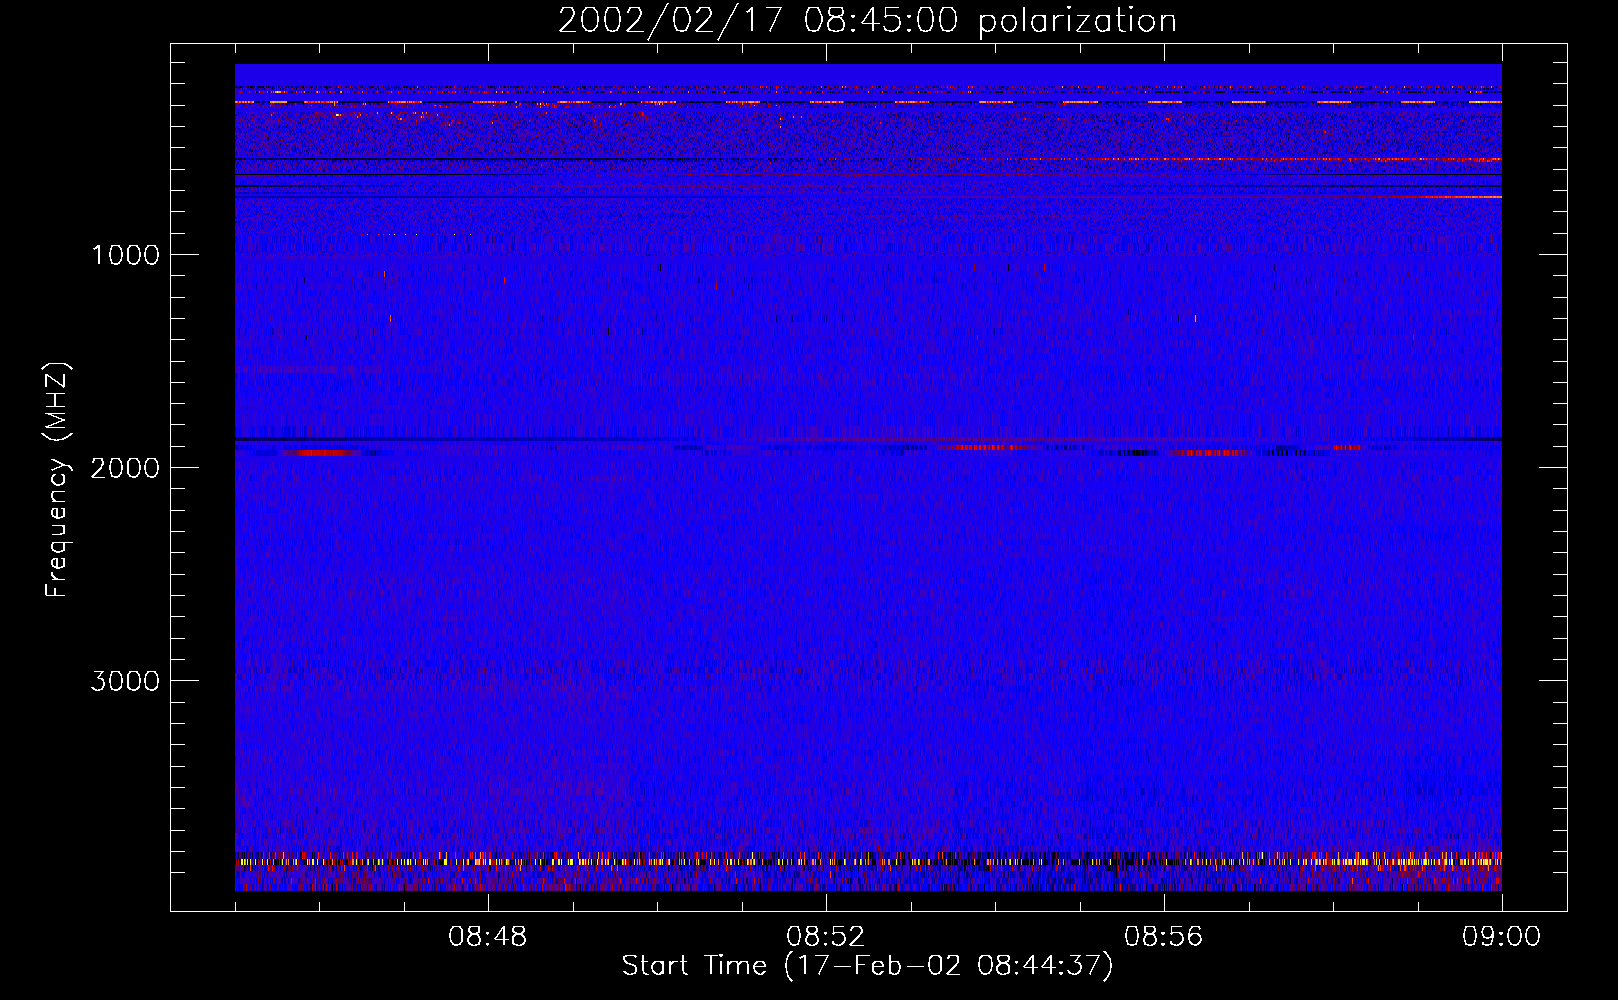Click the 3000 frequency tick label
The height and width of the screenshot is (1000, 1618).
point(125,681)
